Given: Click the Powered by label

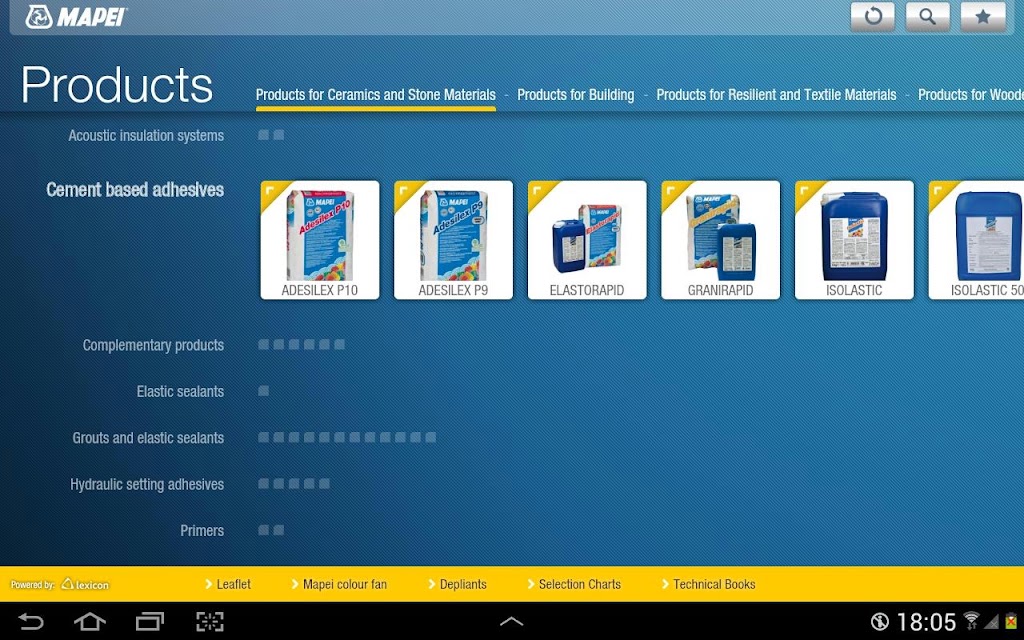Looking at the screenshot, I should 33,584.
